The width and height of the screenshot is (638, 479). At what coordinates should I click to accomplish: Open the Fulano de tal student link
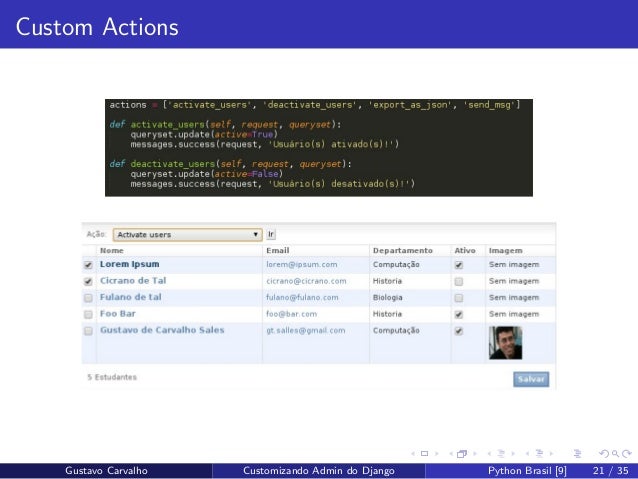131,297
